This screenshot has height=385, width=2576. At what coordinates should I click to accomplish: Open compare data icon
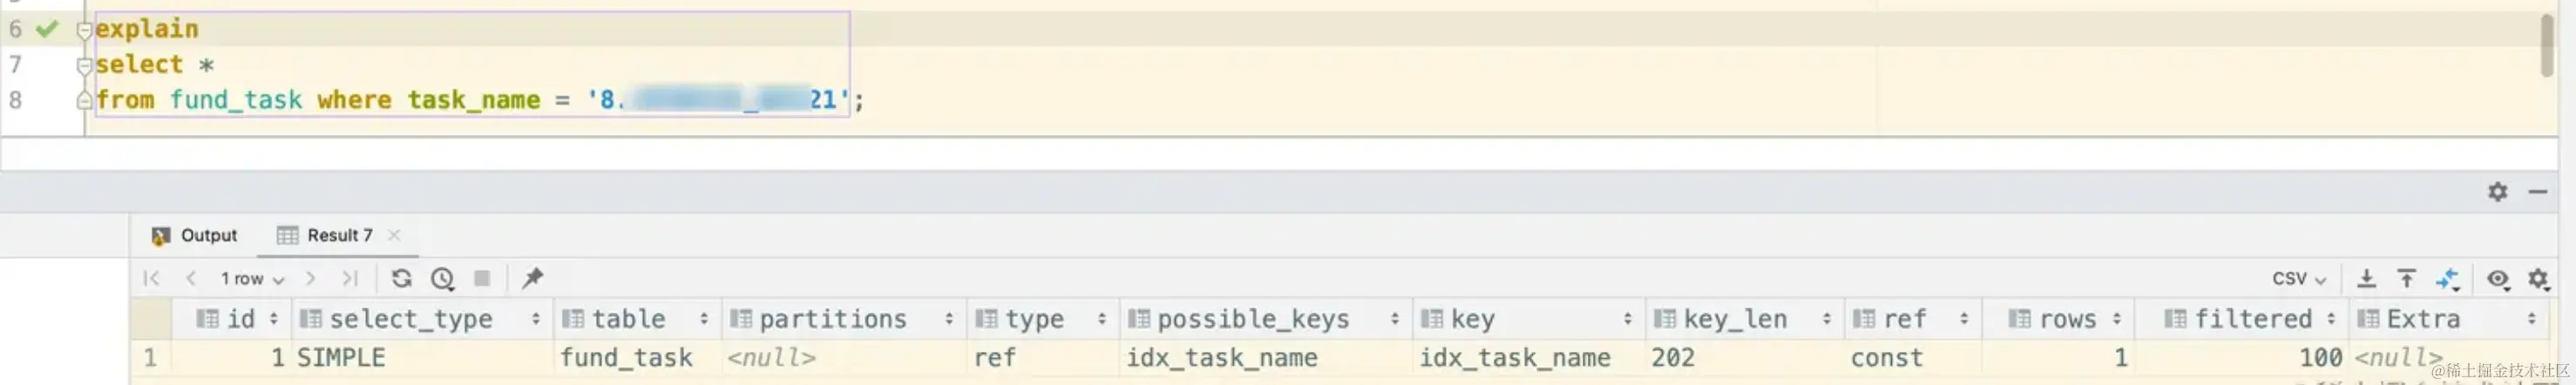coord(2447,279)
